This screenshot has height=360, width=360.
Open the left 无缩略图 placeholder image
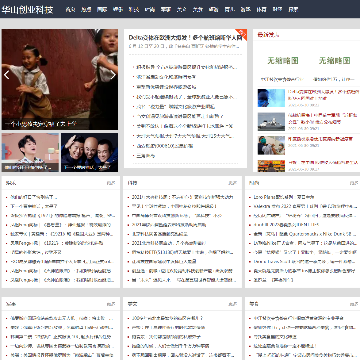pos(283,61)
